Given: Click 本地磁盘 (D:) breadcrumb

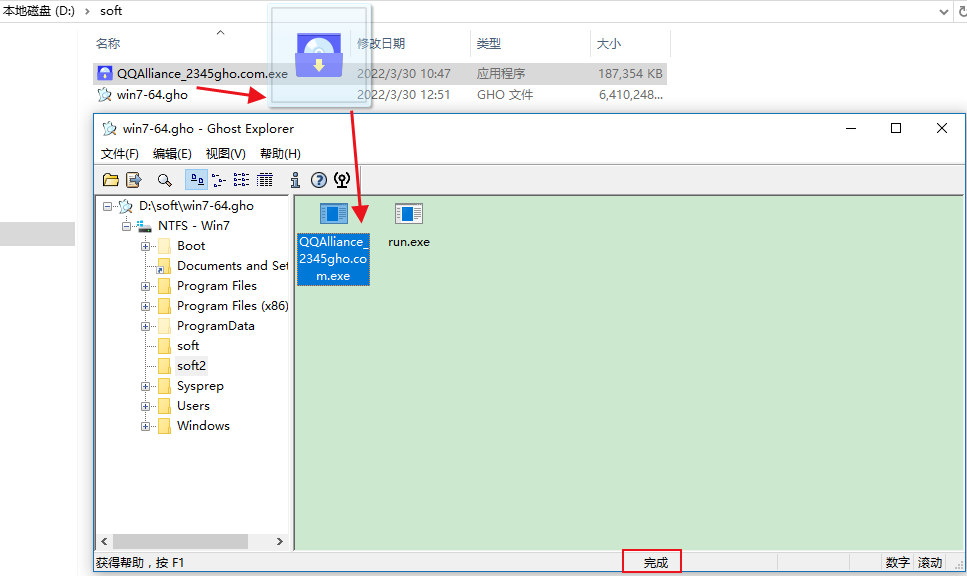Looking at the screenshot, I should (x=39, y=11).
